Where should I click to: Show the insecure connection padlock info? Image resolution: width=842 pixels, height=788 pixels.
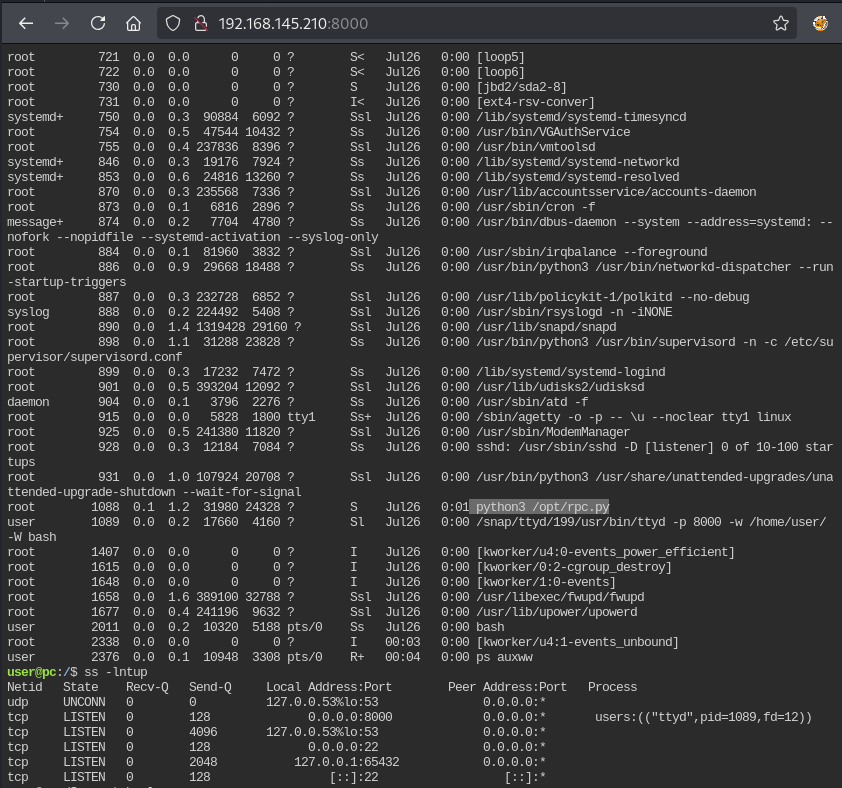(199, 23)
